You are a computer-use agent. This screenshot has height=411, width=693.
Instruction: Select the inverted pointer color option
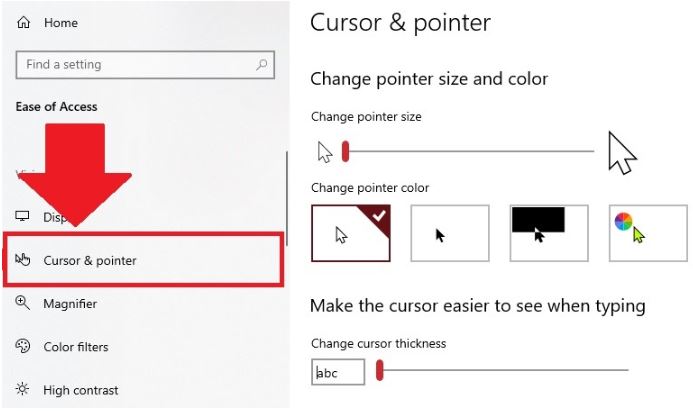coord(548,233)
